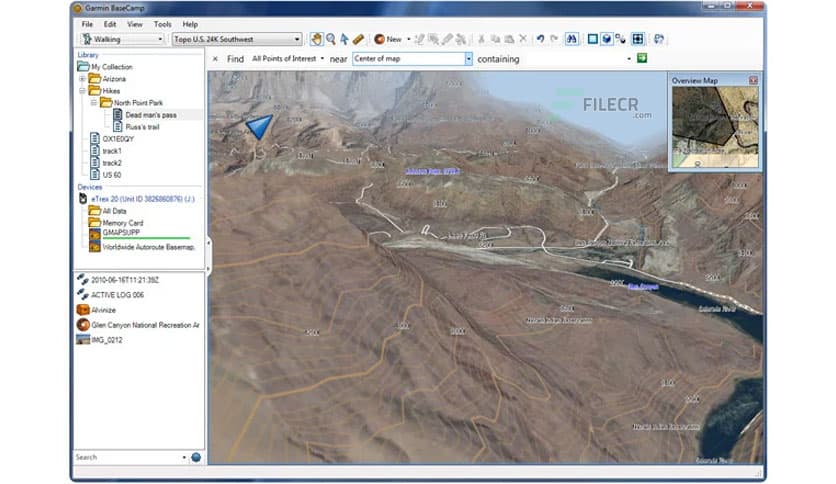The height and width of the screenshot is (484, 836).
Task: Open All Points of Interest dropdown
Action: [288, 59]
